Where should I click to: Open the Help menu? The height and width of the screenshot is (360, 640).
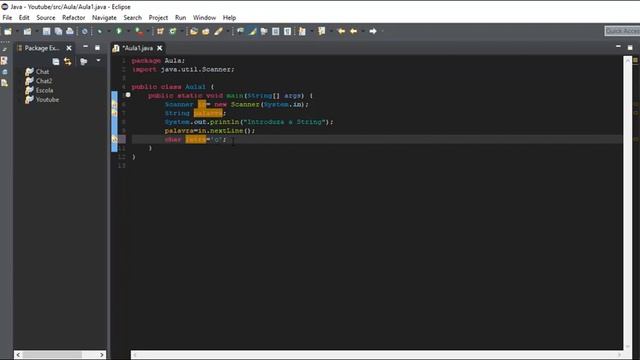tap(229, 18)
